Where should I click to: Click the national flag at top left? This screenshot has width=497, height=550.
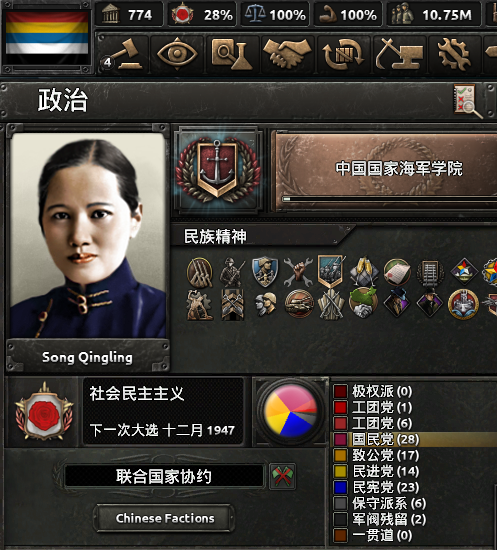(x=47, y=38)
